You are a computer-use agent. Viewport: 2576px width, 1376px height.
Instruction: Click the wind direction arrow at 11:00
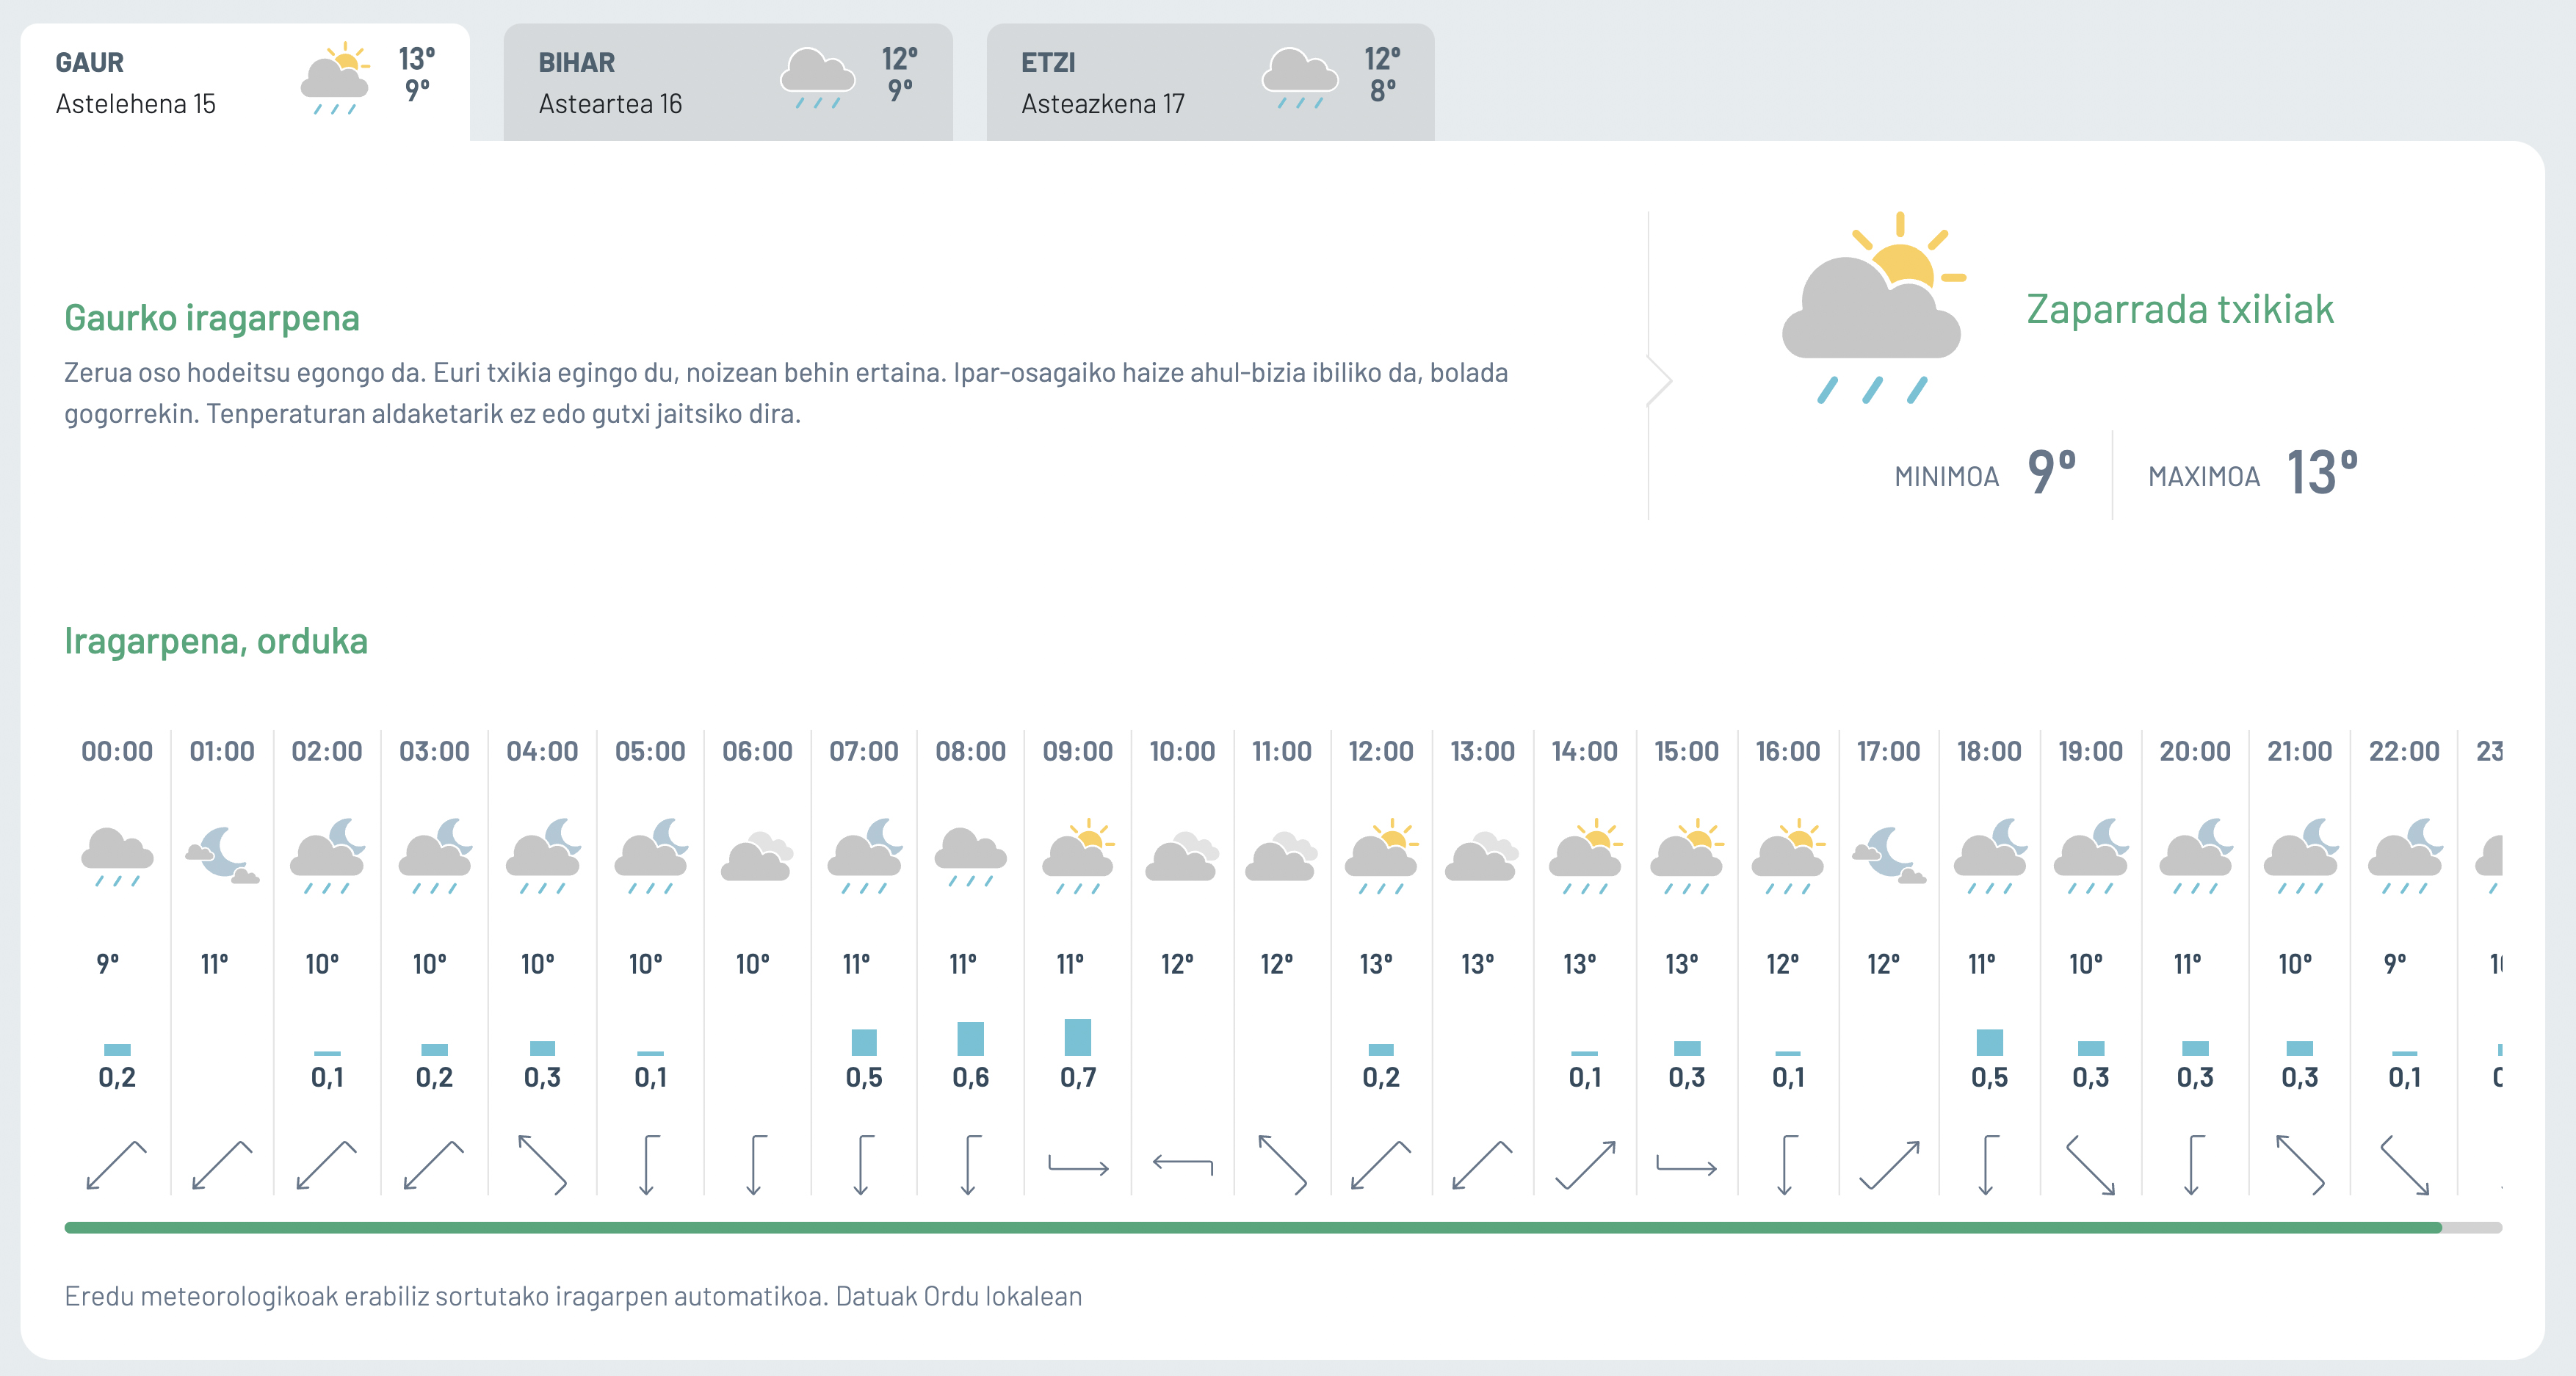click(1282, 1165)
